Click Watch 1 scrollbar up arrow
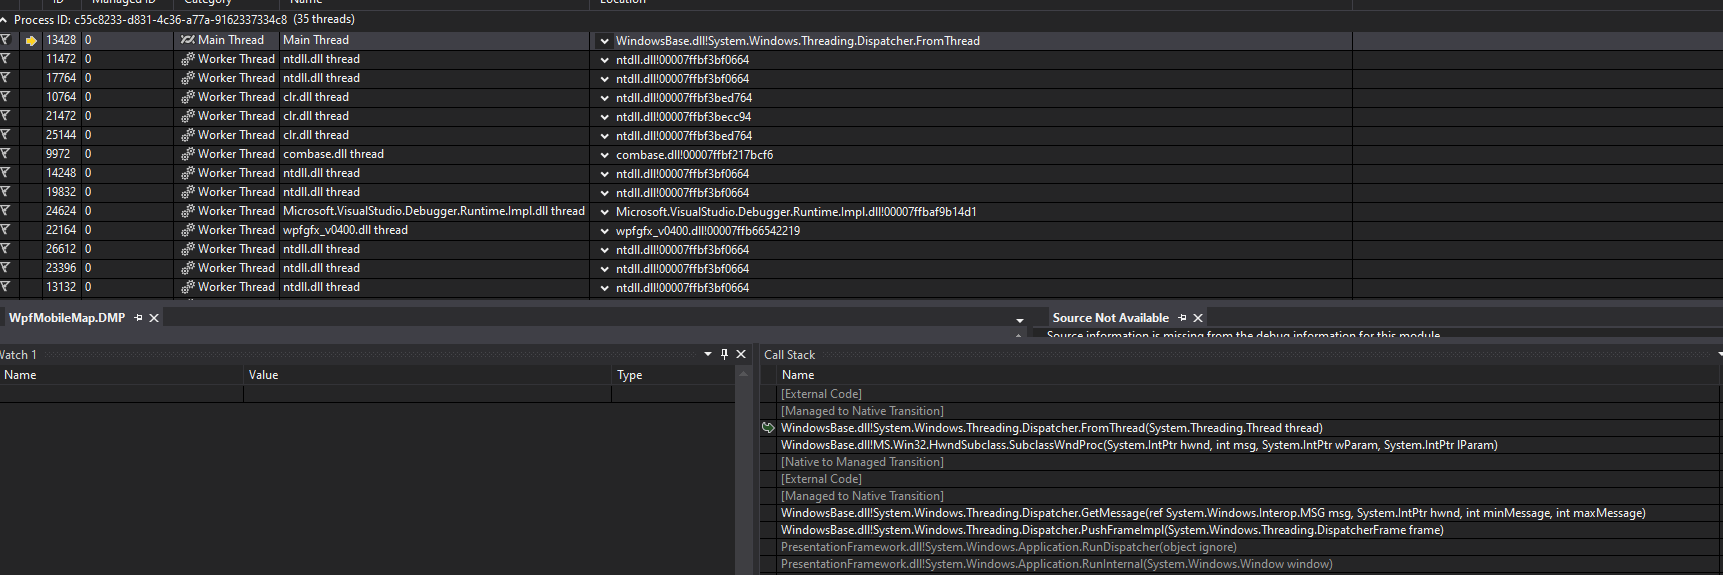The width and height of the screenshot is (1723, 575). 743,373
